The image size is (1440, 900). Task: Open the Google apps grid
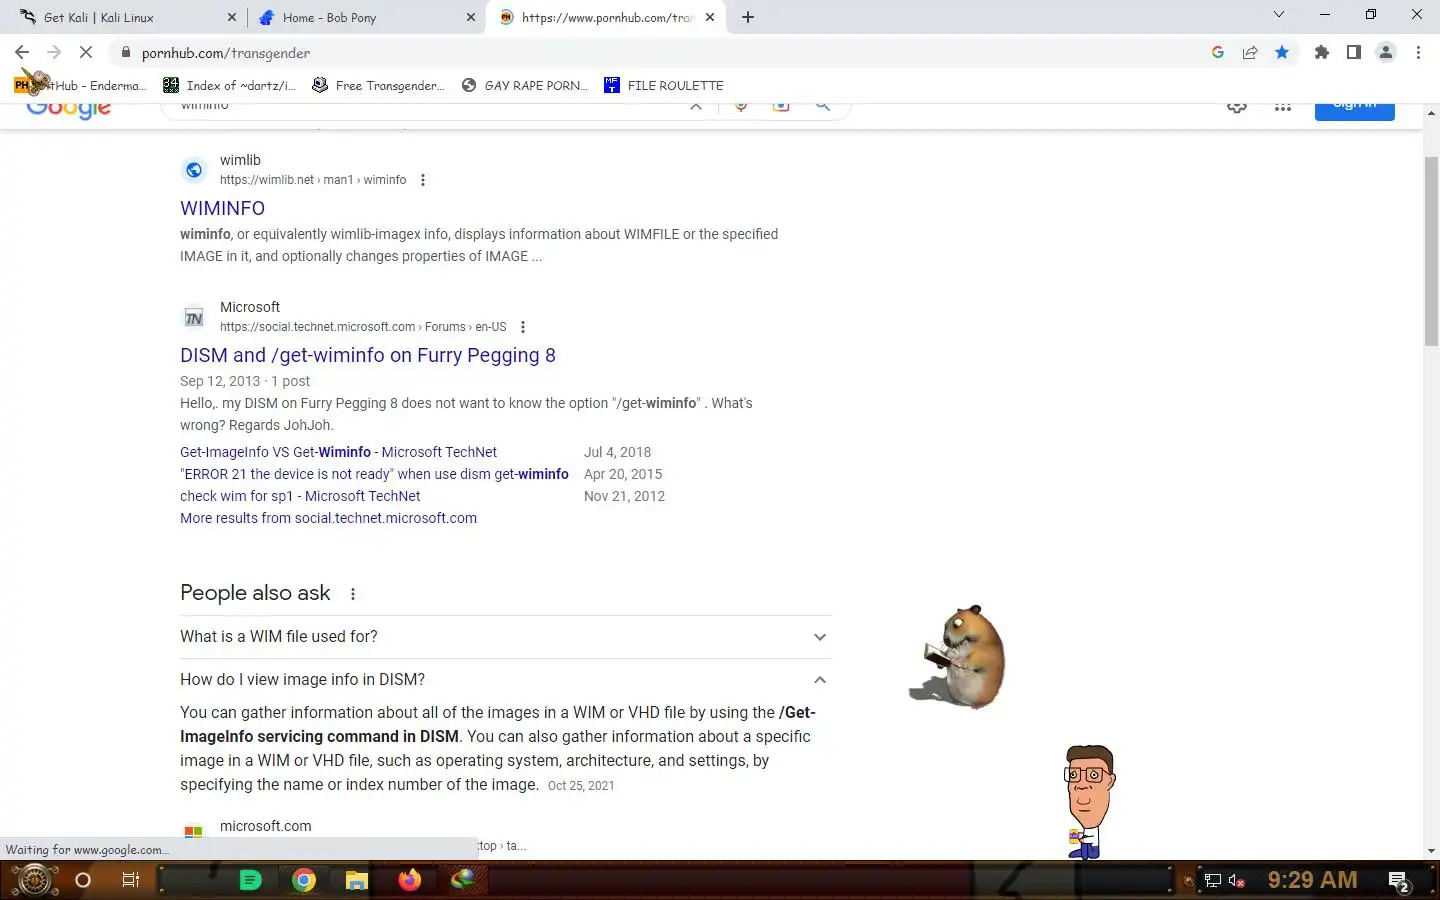pyautogui.click(x=1283, y=107)
